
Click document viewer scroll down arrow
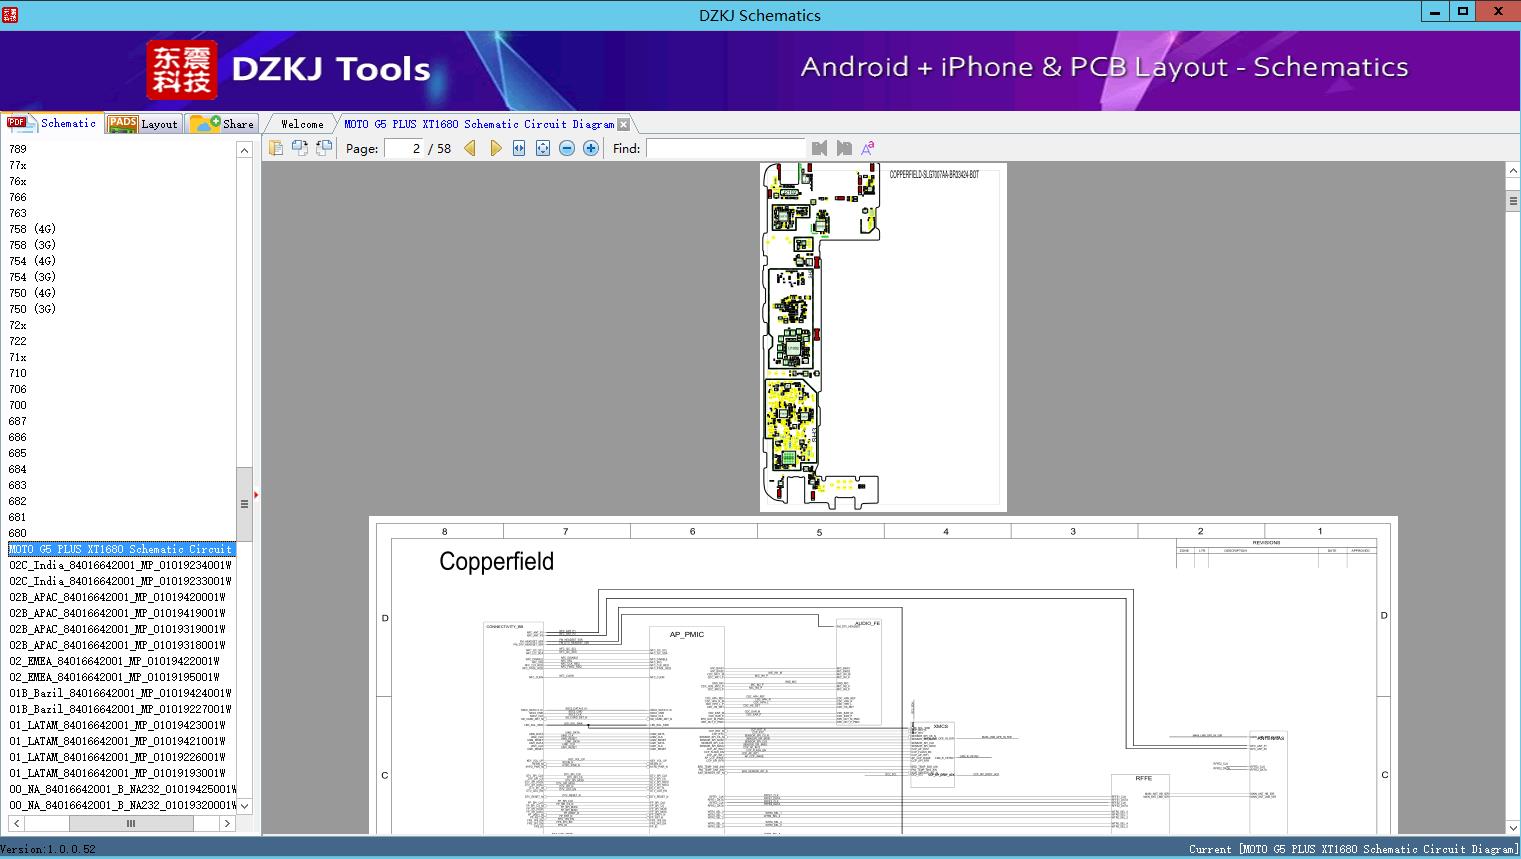tap(1512, 828)
